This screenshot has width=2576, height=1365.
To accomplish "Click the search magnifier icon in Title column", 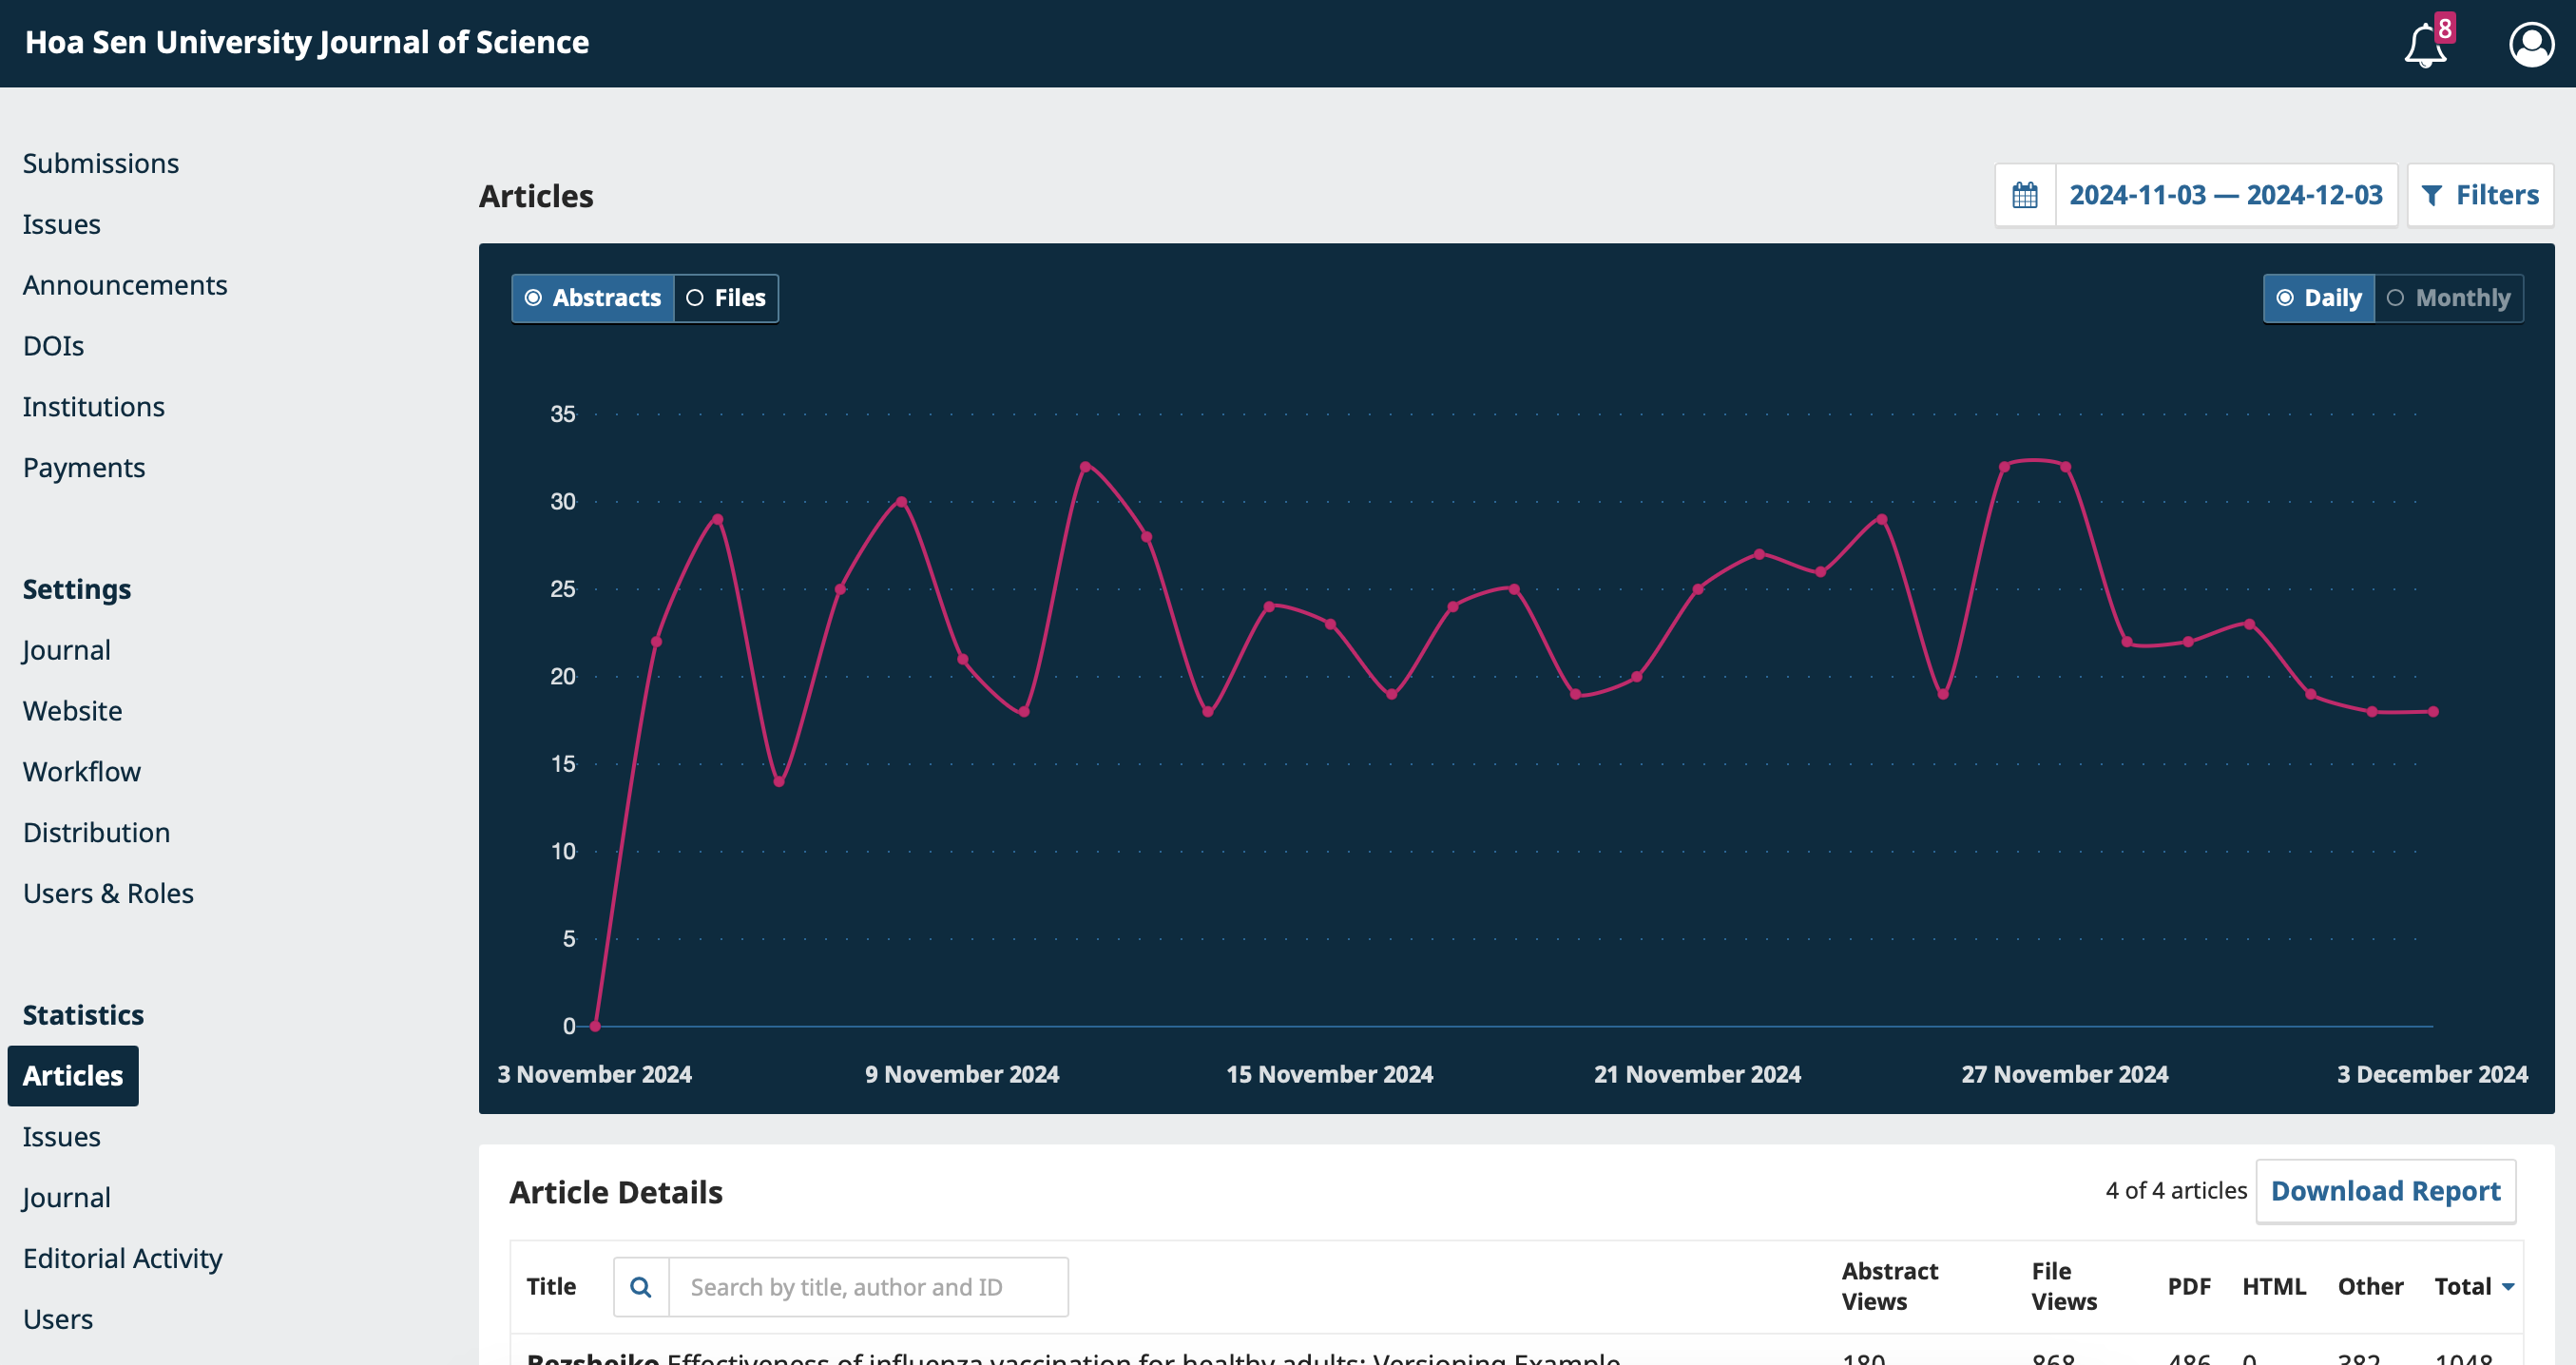I will (x=641, y=1286).
